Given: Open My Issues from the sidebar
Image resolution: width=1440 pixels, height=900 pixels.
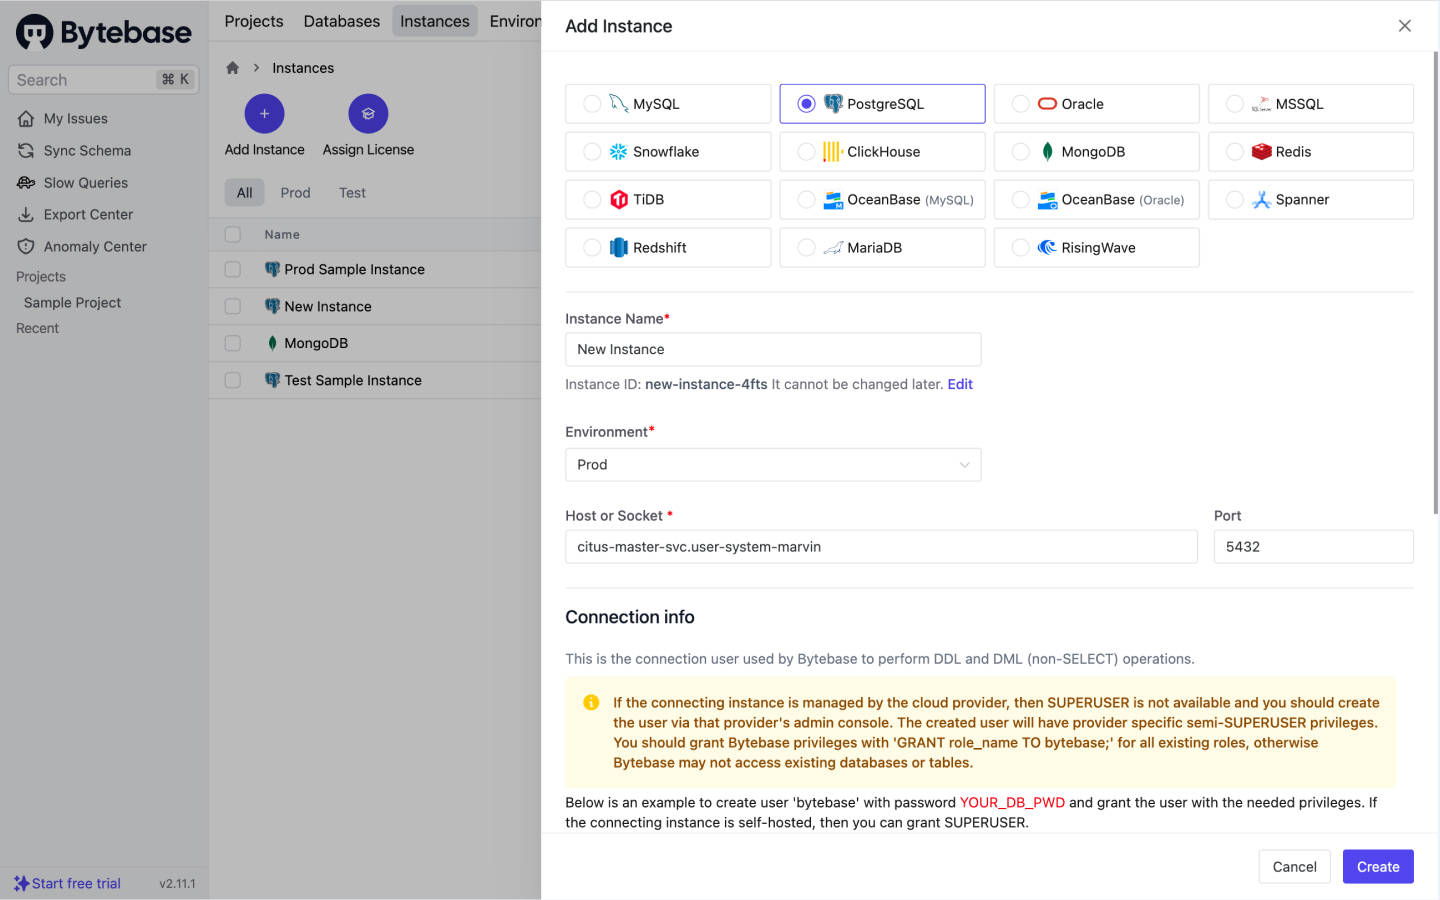Looking at the screenshot, I should (x=75, y=119).
